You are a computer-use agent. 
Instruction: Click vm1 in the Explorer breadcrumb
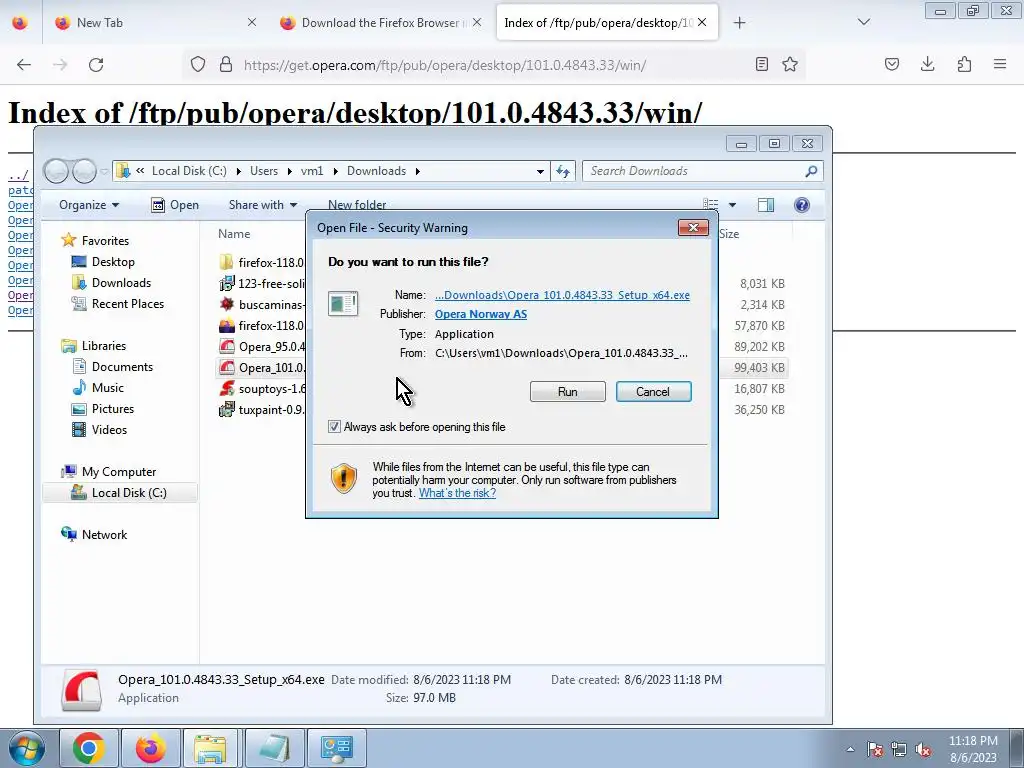[x=312, y=171]
